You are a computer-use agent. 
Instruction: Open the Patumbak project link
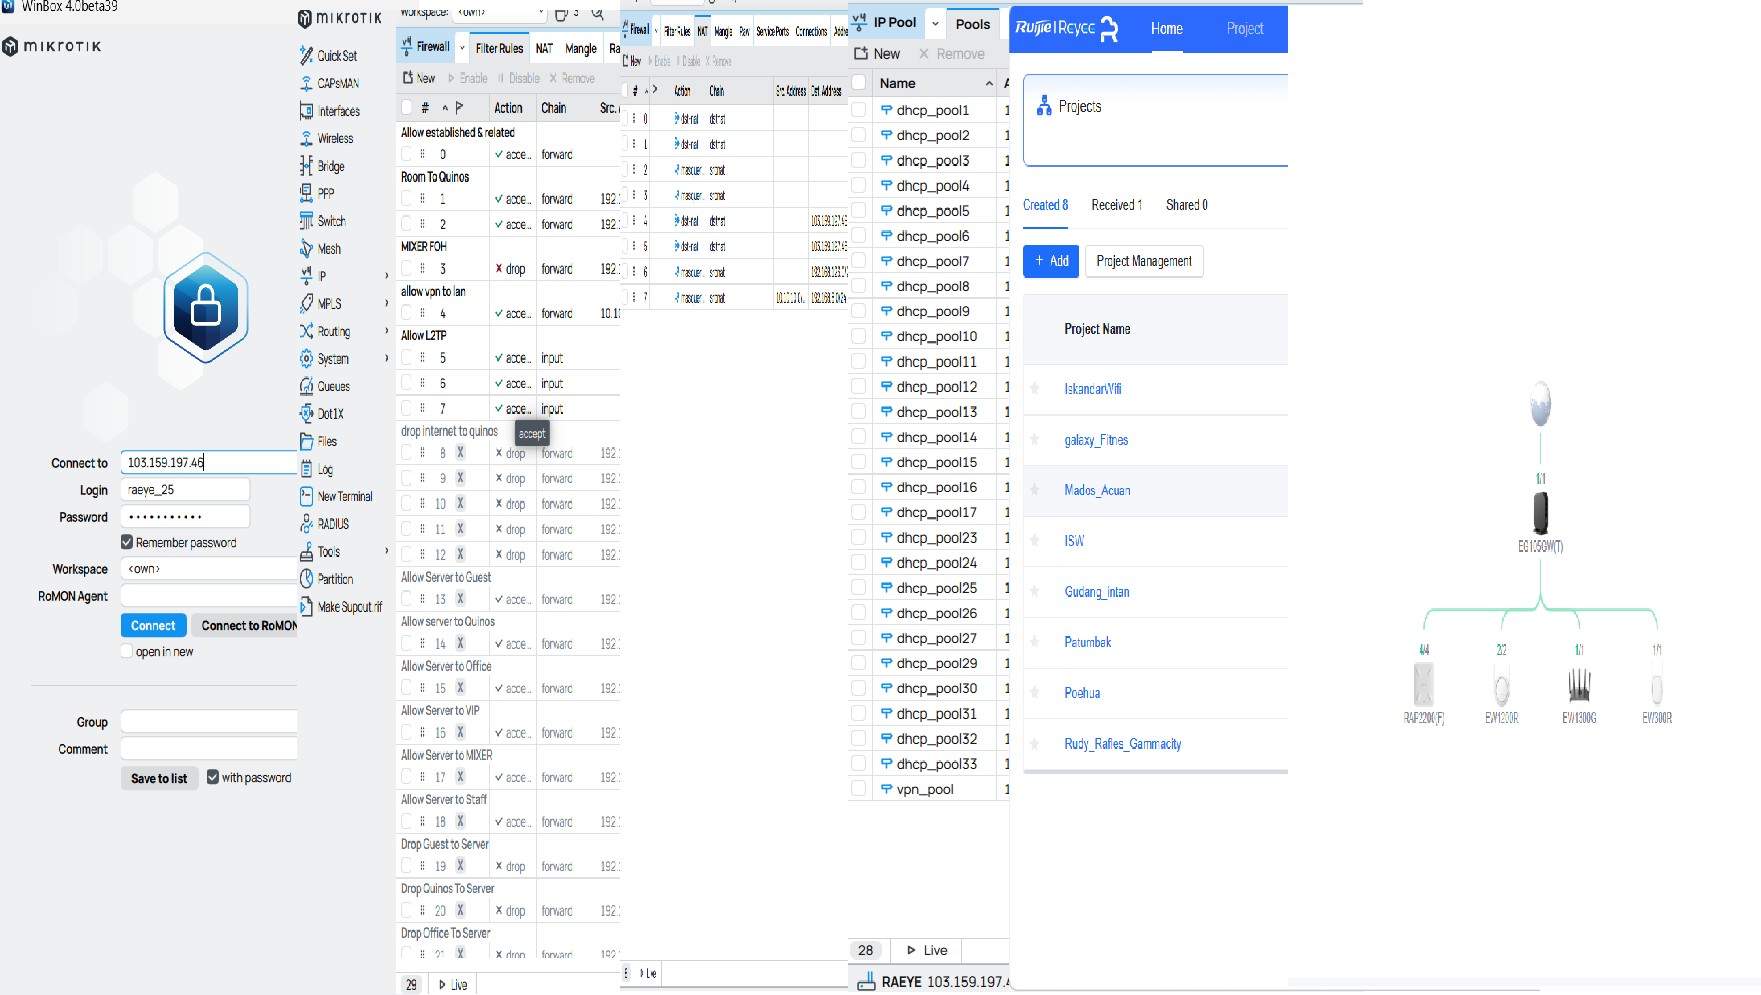[1087, 642]
